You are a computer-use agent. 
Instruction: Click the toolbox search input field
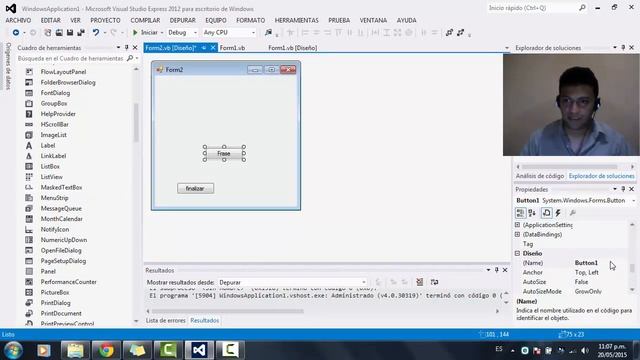(71, 58)
